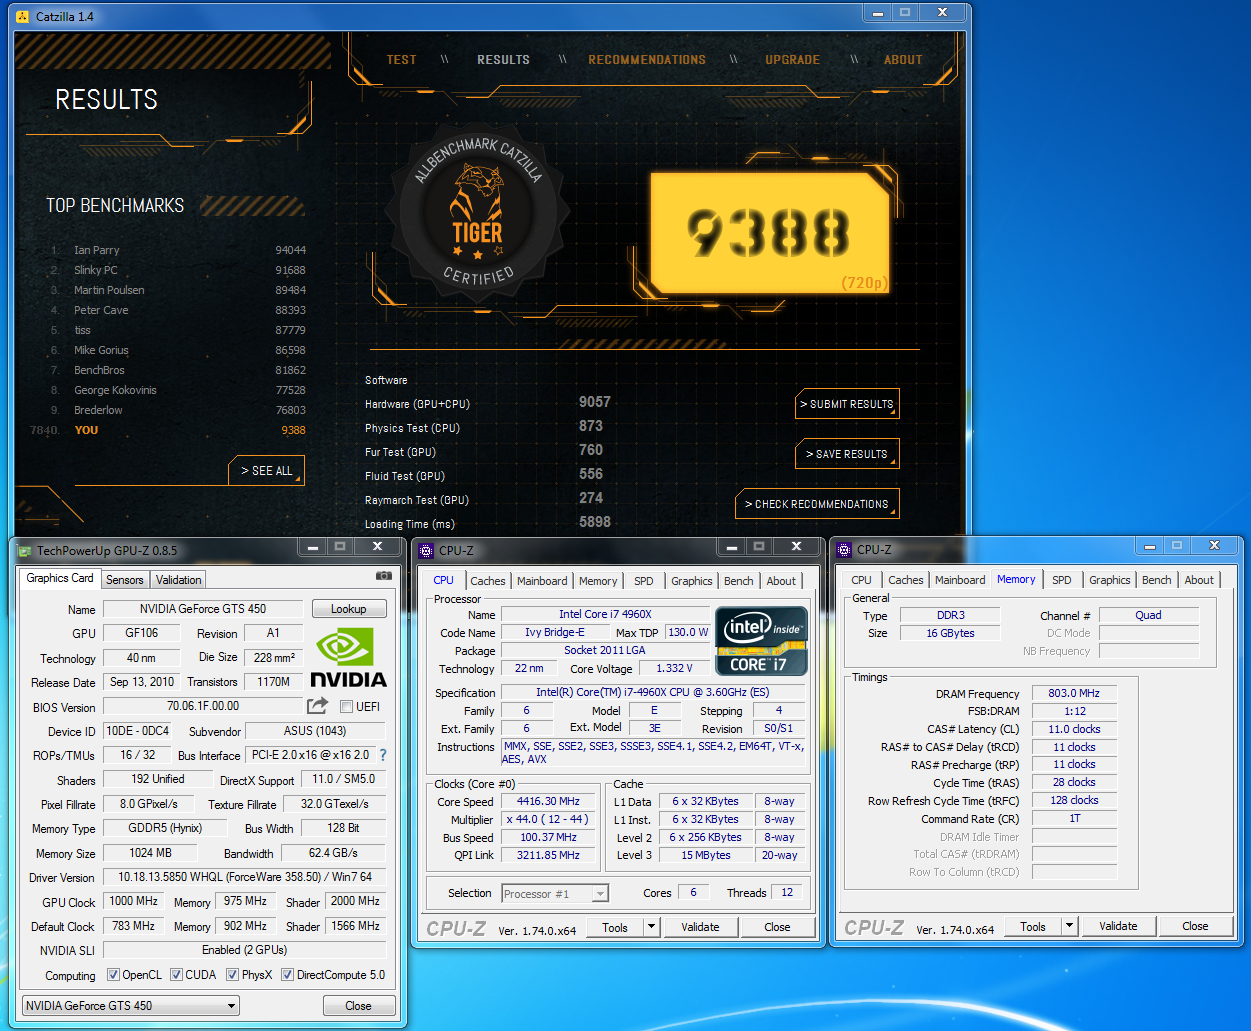Image resolution: width=1251 pixels, height=1031 pixels.
Task: Click the Lookup button in GPU-Z
Action: [348, 609]
